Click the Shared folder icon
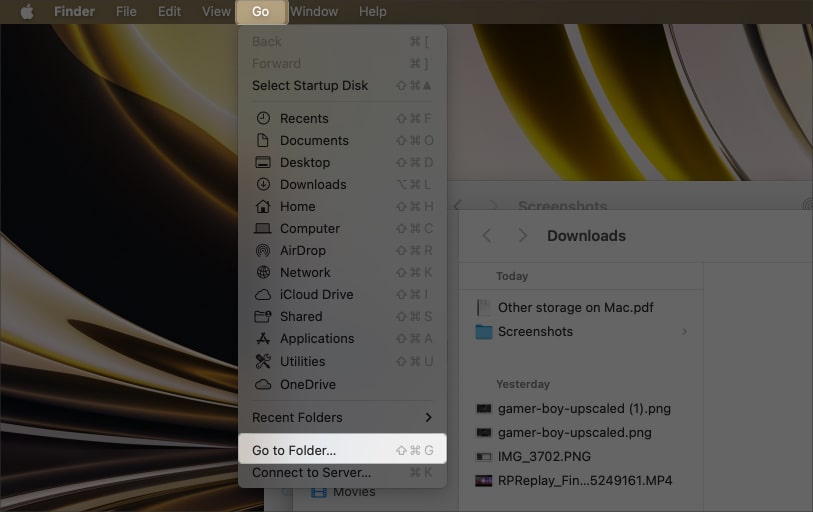813x512 pixels. (263, 316)
